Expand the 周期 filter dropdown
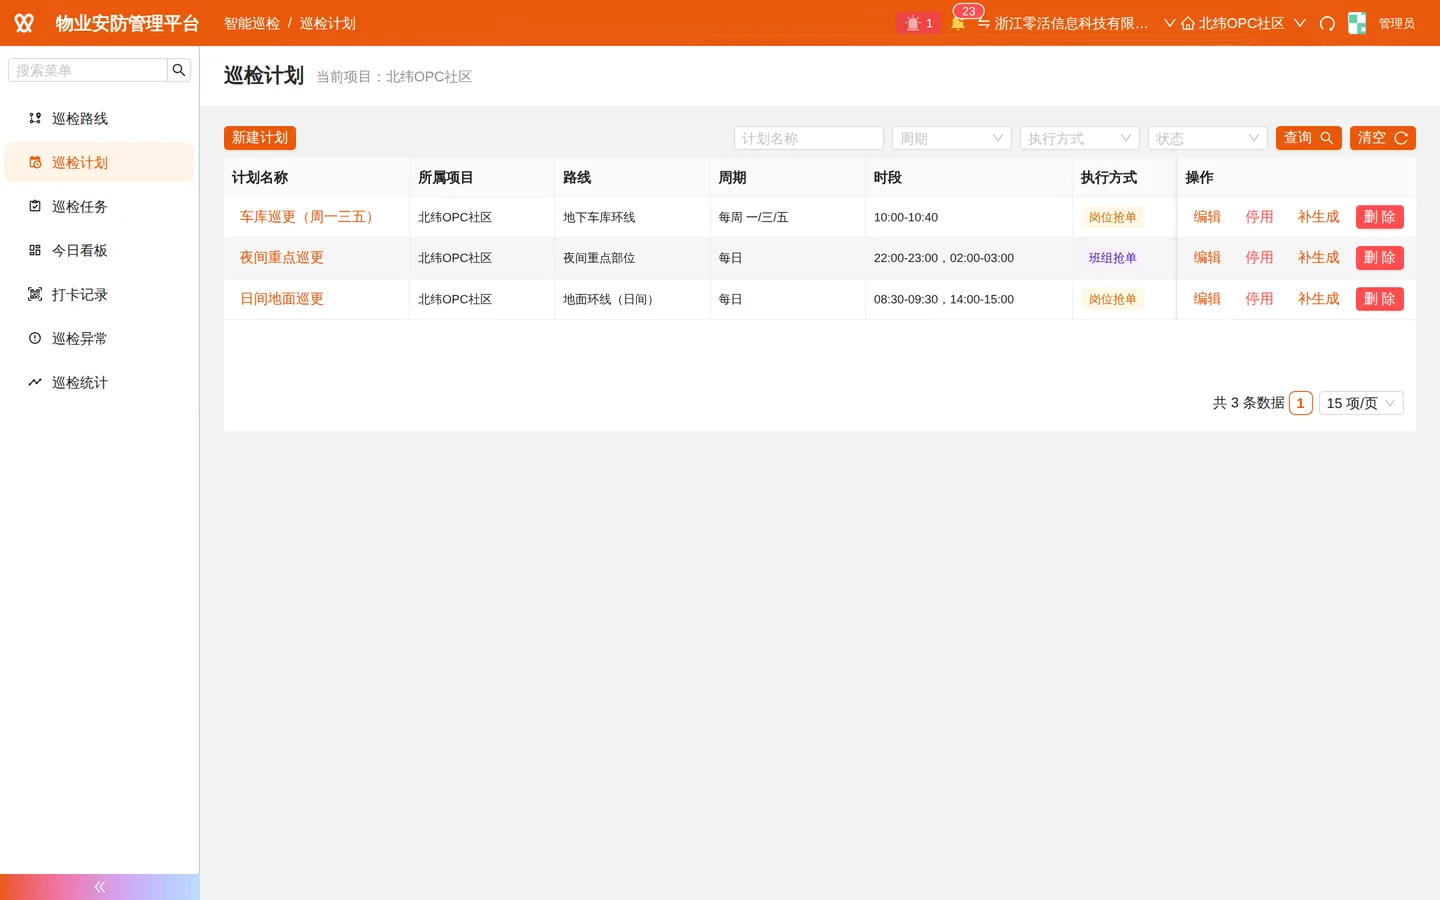Viewport: 1440px width, 900px height. 952,138
